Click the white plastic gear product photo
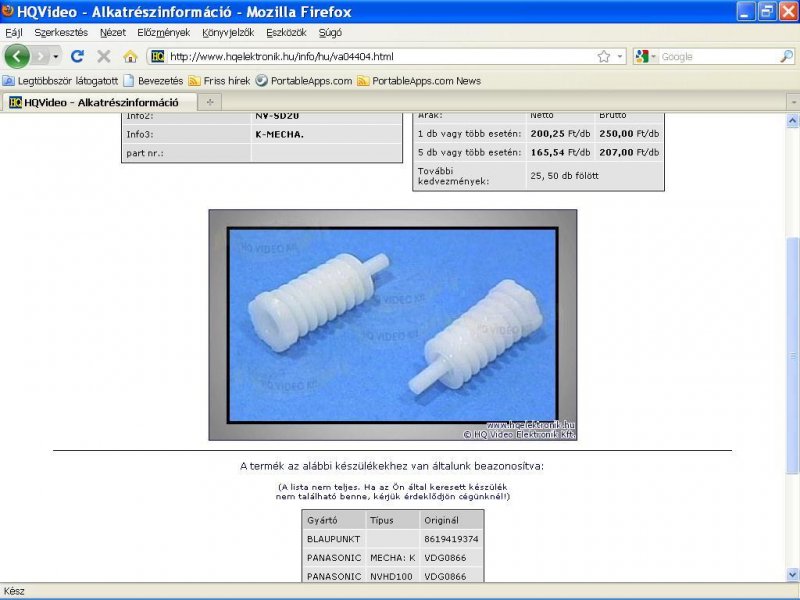Viewport: 800px width, 600px height. pyautogui.click(x=393, y=325)
